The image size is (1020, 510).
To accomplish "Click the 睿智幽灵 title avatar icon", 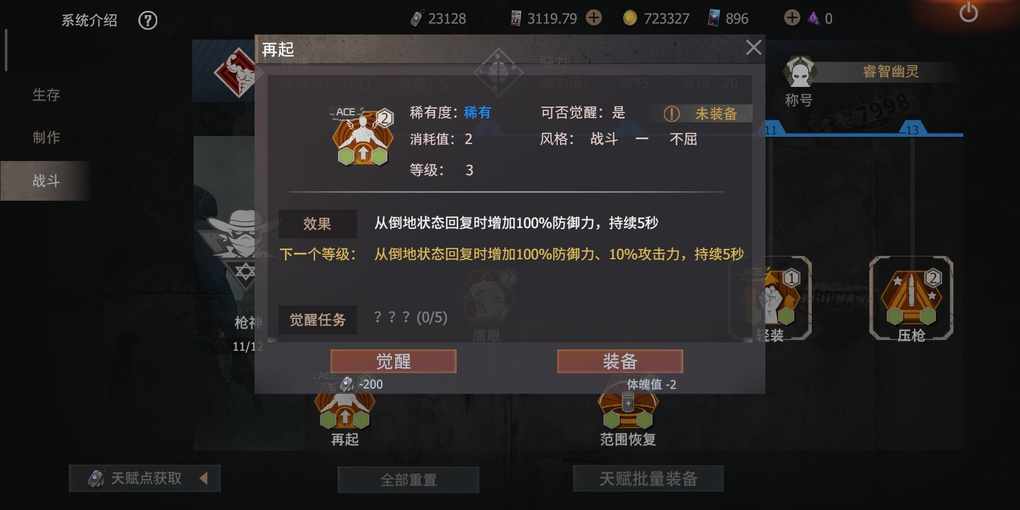I will coord(799,72).
